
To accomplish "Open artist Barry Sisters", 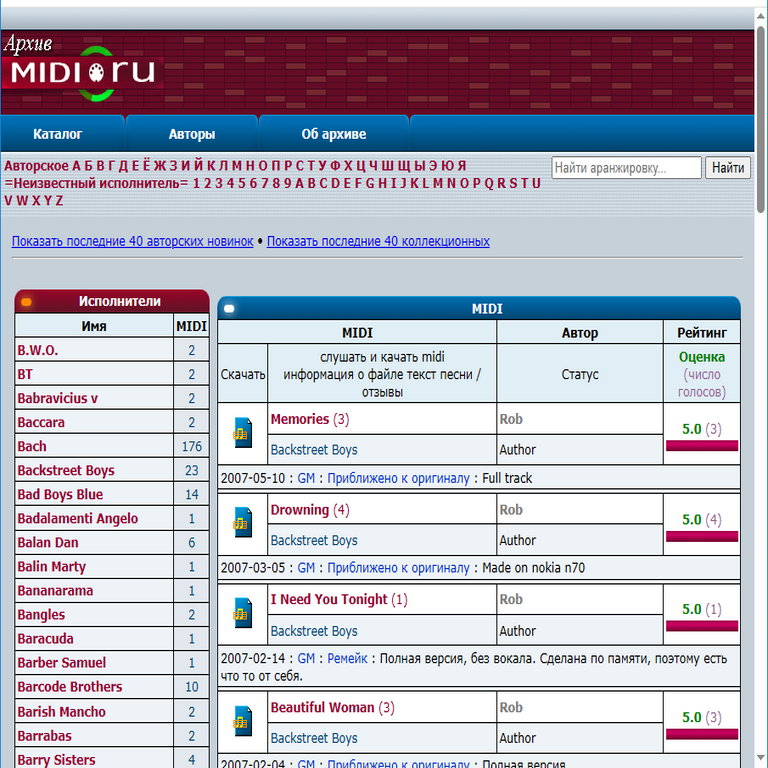I will [x=56, y=759].
